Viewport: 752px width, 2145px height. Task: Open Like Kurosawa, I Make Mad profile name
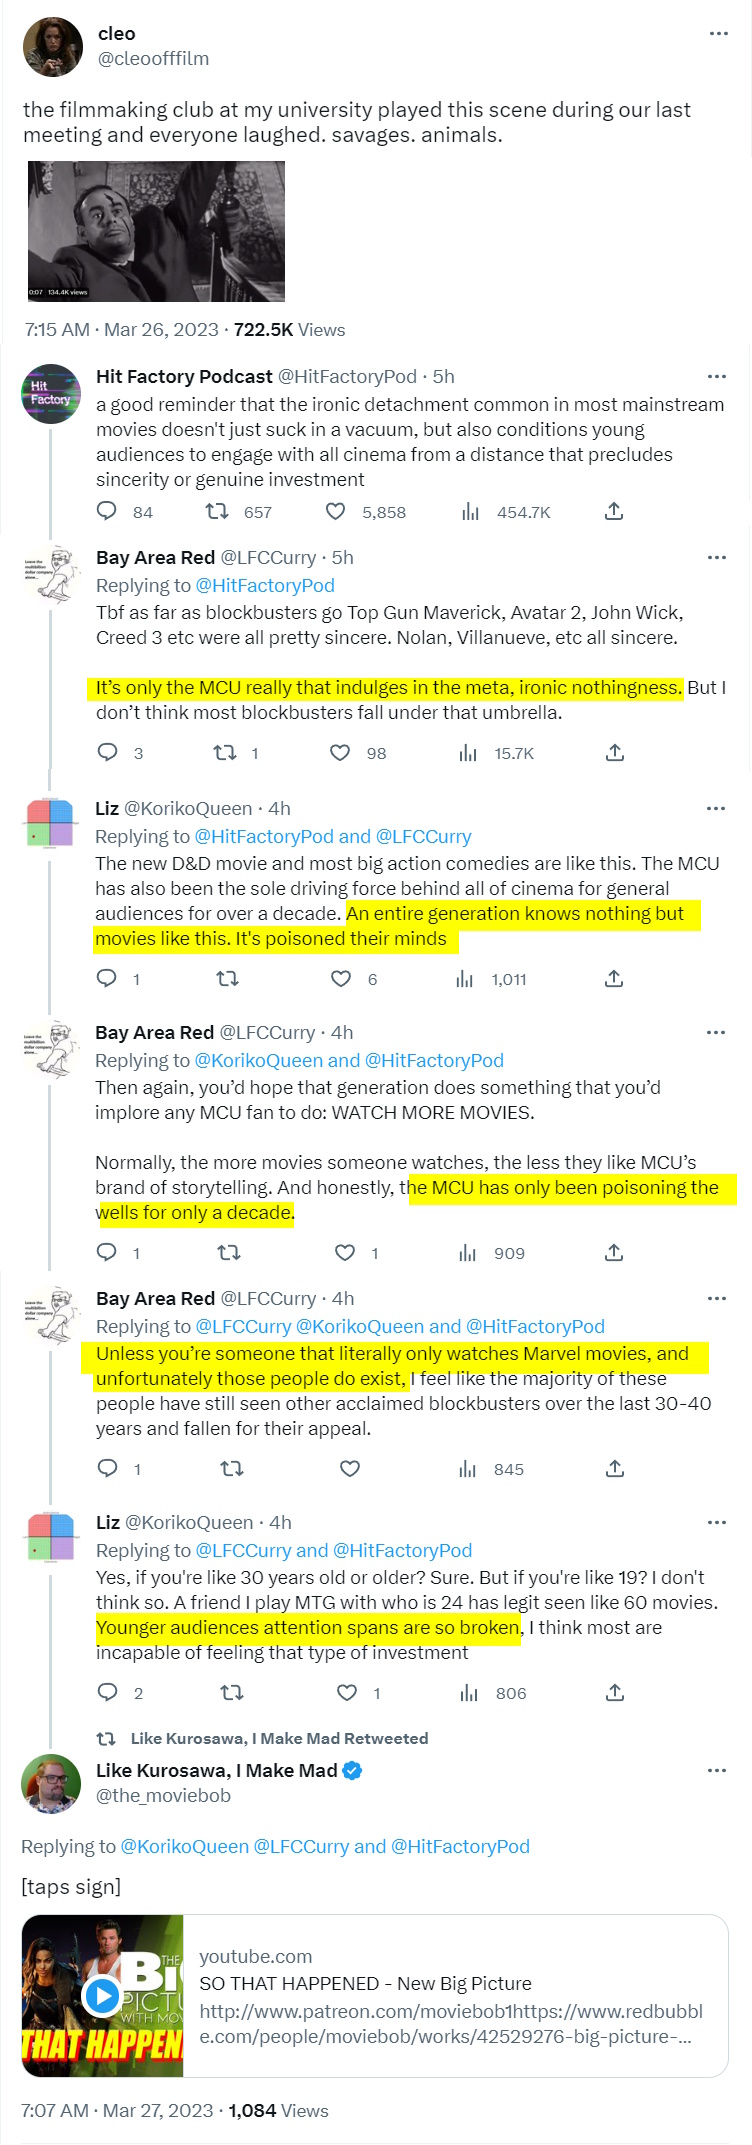tap(216, 1770)
